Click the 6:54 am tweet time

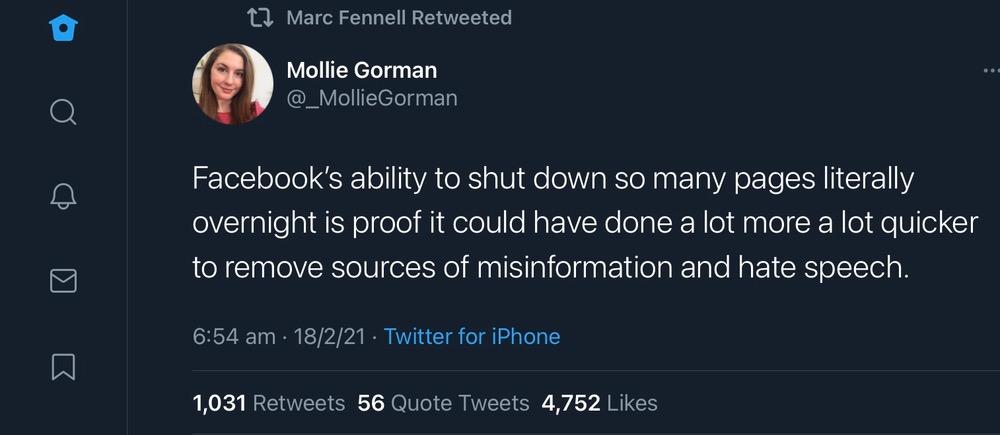tap(233, 336)
